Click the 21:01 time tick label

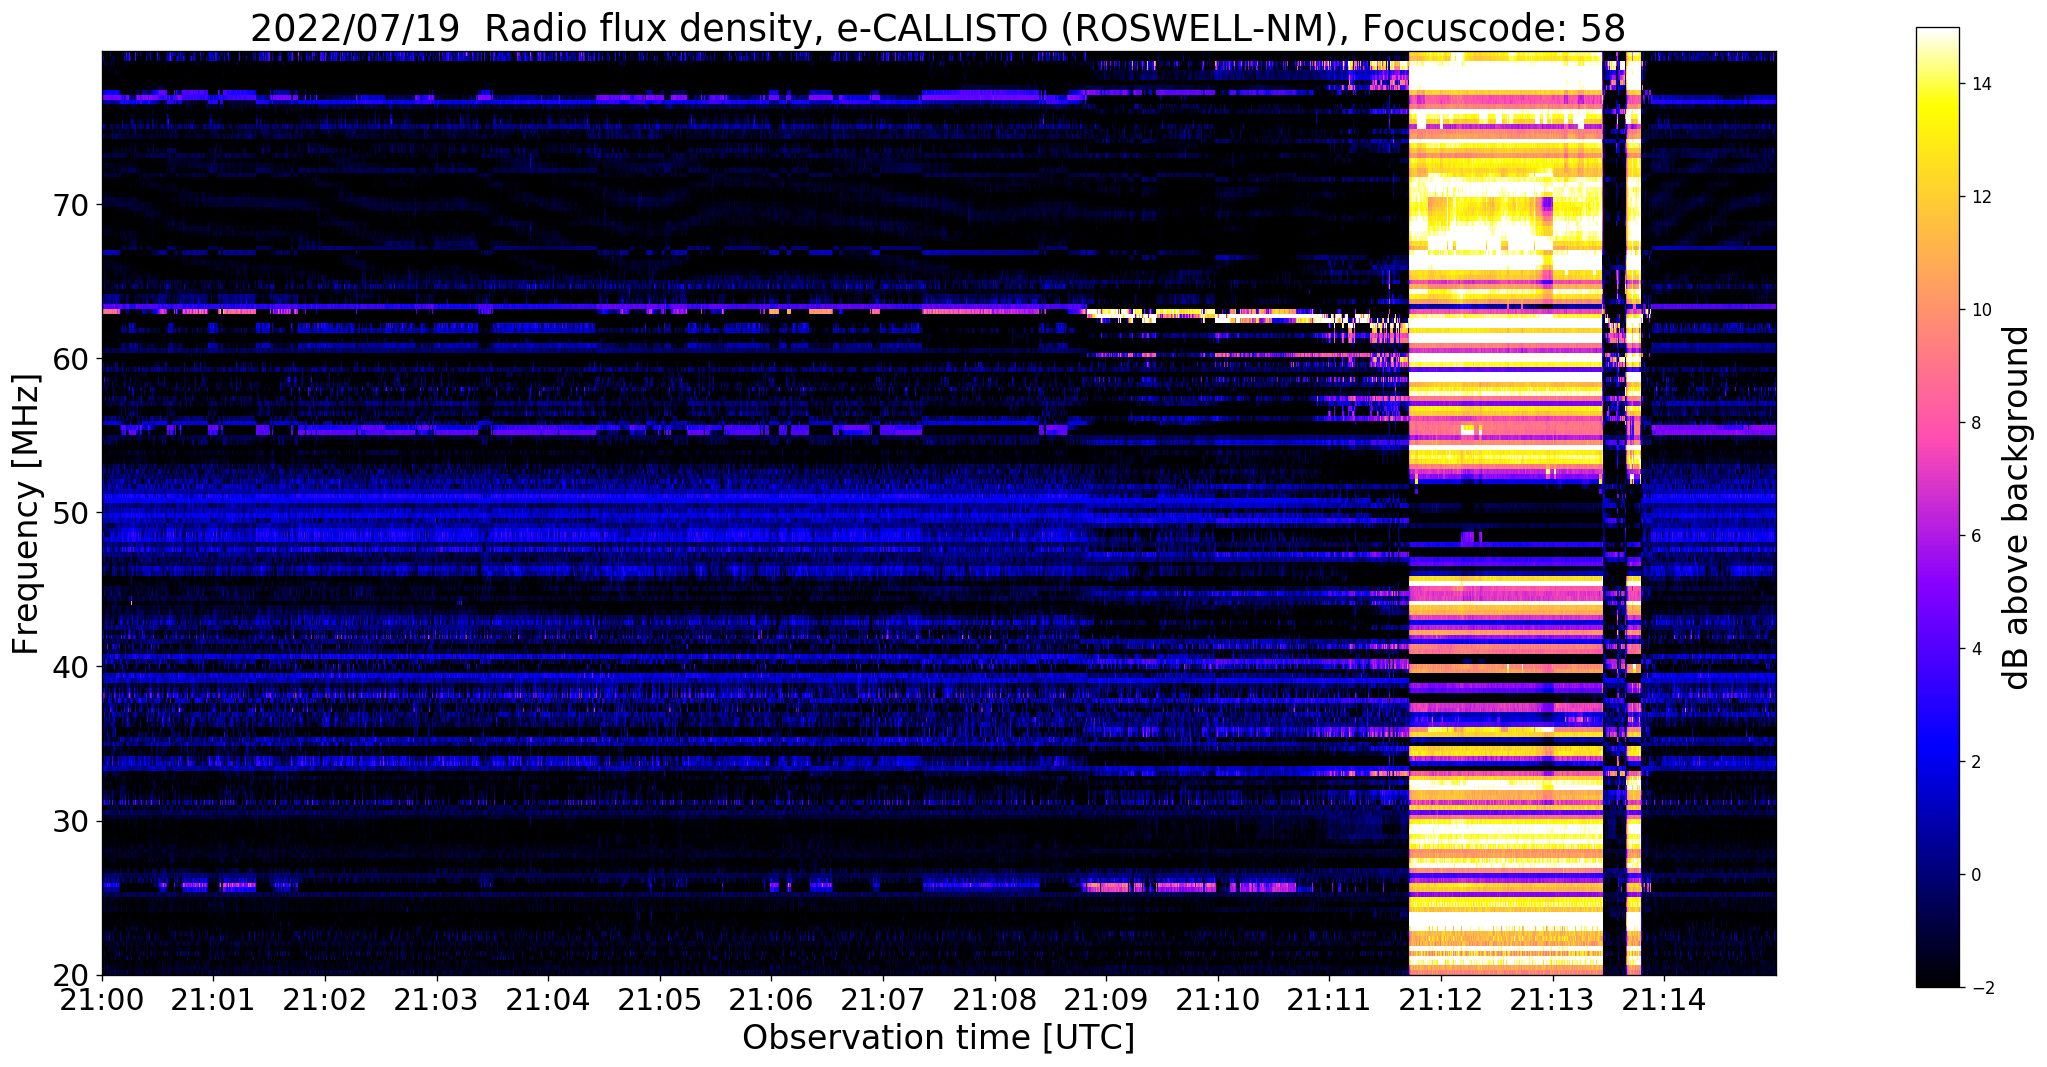click(213, 999)
